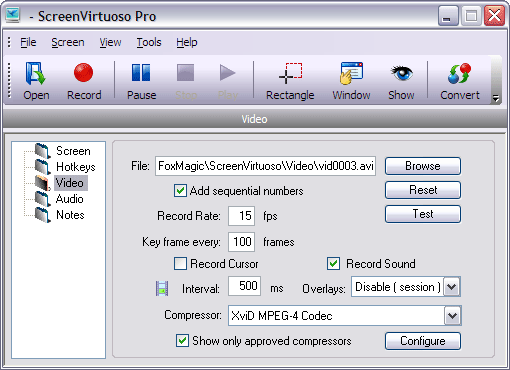The width and height of the screenshot is (510, 370).
Task: Click the Key frame every field
Action: [x=242, y=242]
